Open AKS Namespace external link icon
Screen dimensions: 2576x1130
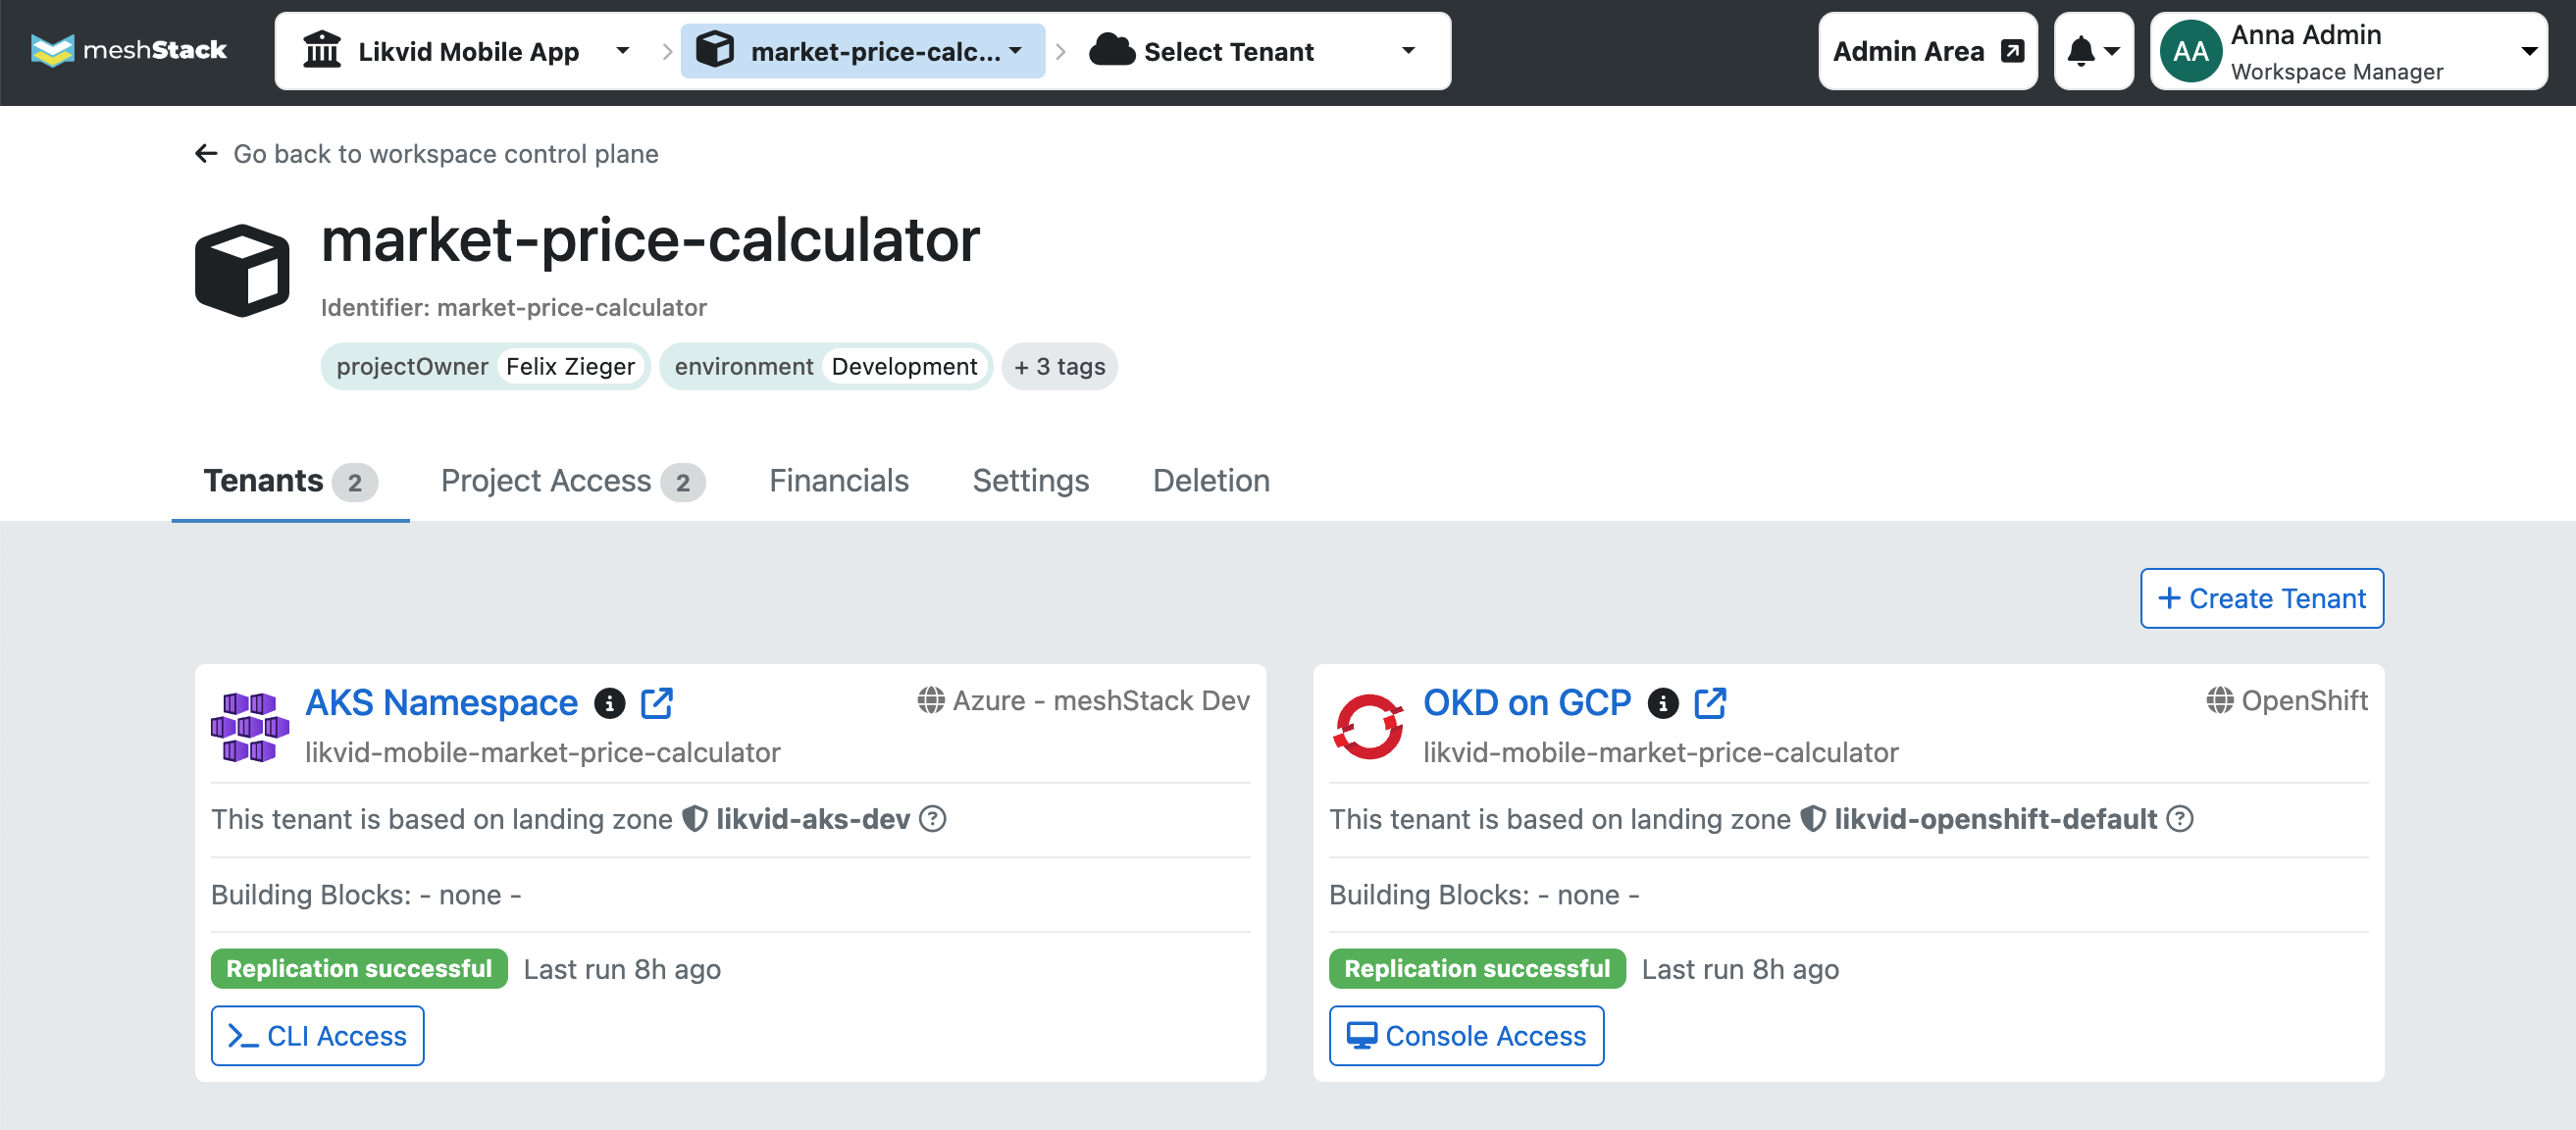click(x=657, y=703)
